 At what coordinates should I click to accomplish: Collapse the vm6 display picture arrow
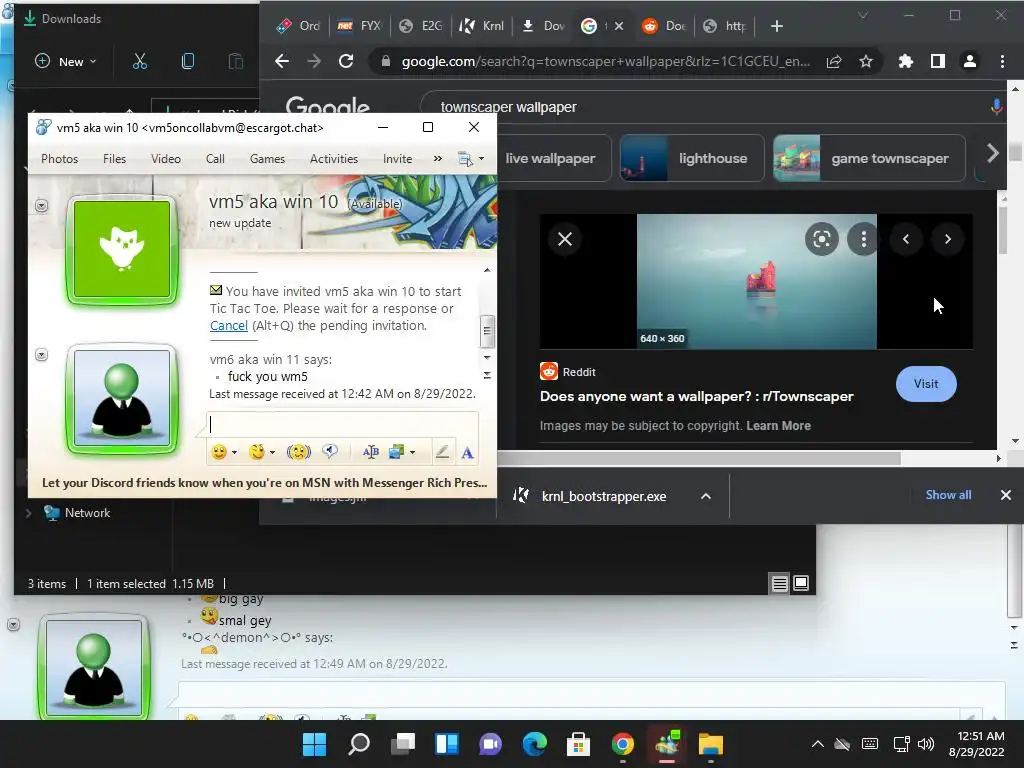(x=41, y=355)
